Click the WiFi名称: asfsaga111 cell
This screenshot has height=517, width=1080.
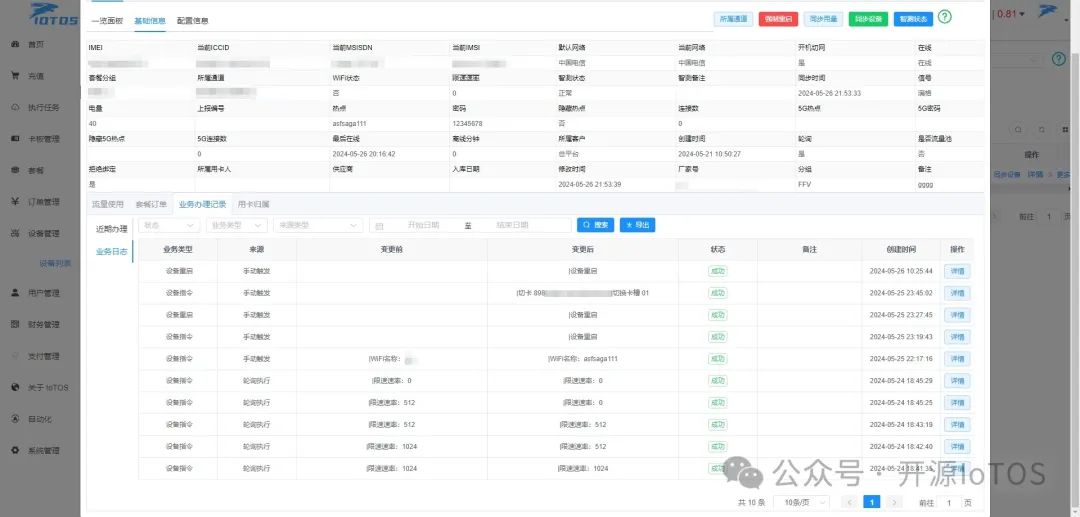[x=583, y=359]
